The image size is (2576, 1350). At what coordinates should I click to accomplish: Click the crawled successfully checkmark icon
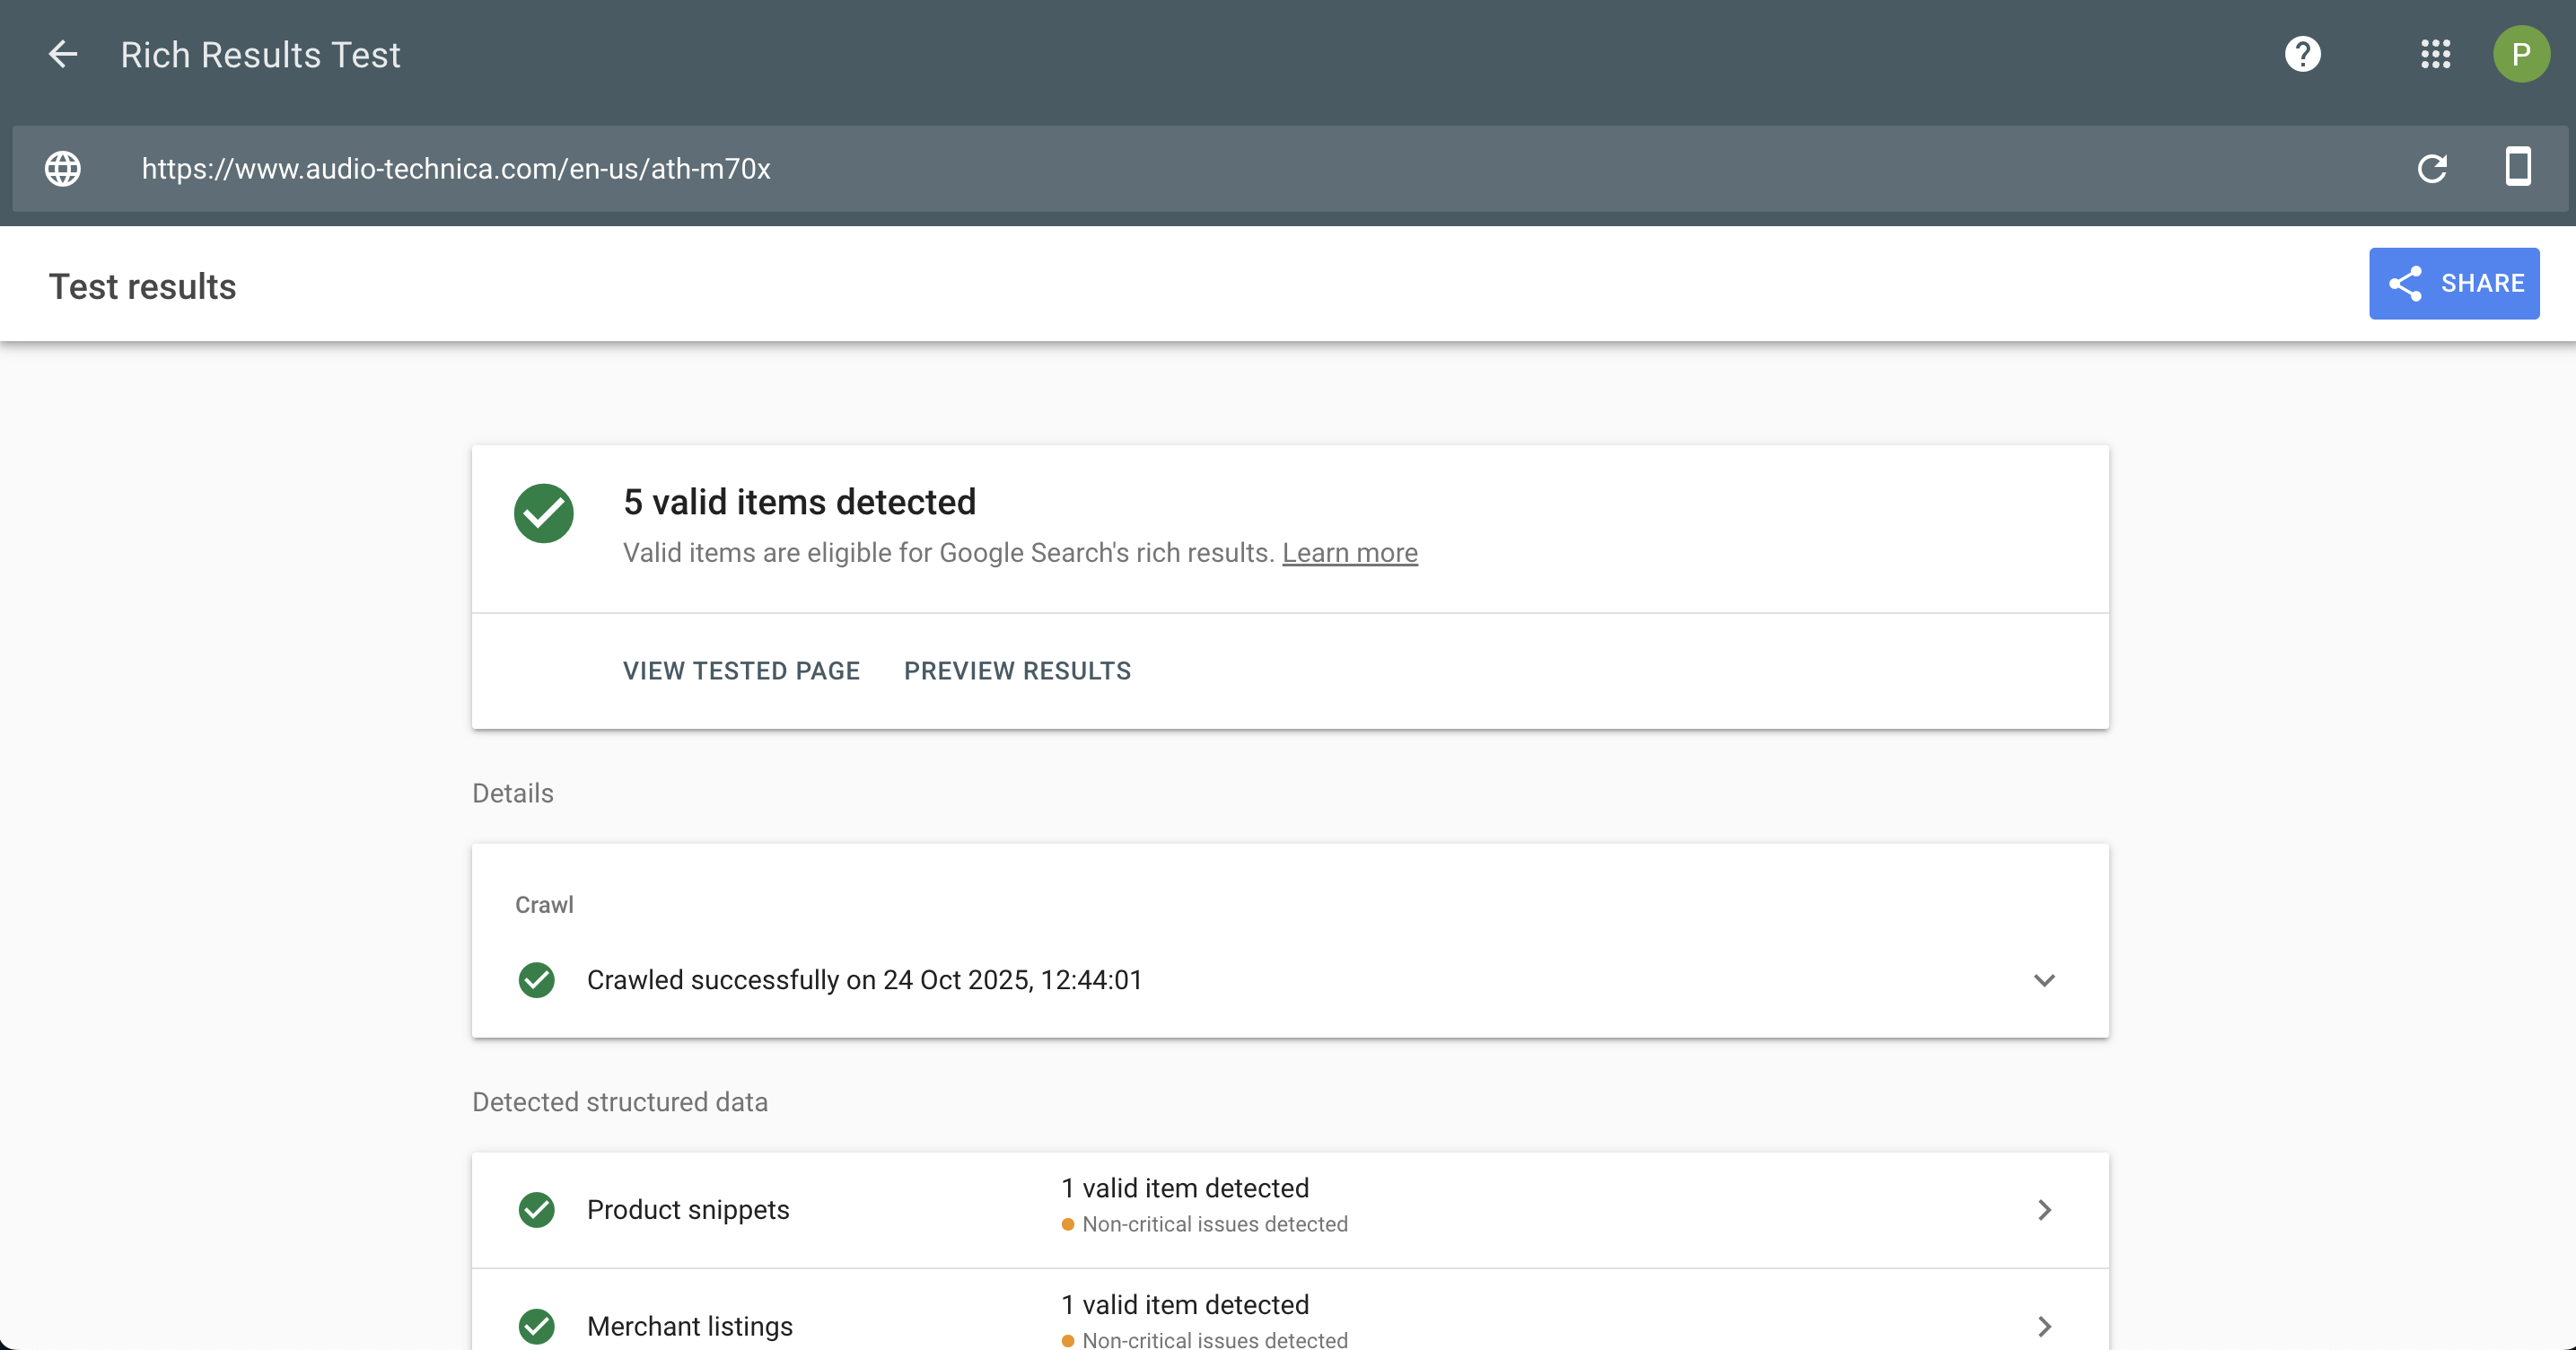point(537,980)
